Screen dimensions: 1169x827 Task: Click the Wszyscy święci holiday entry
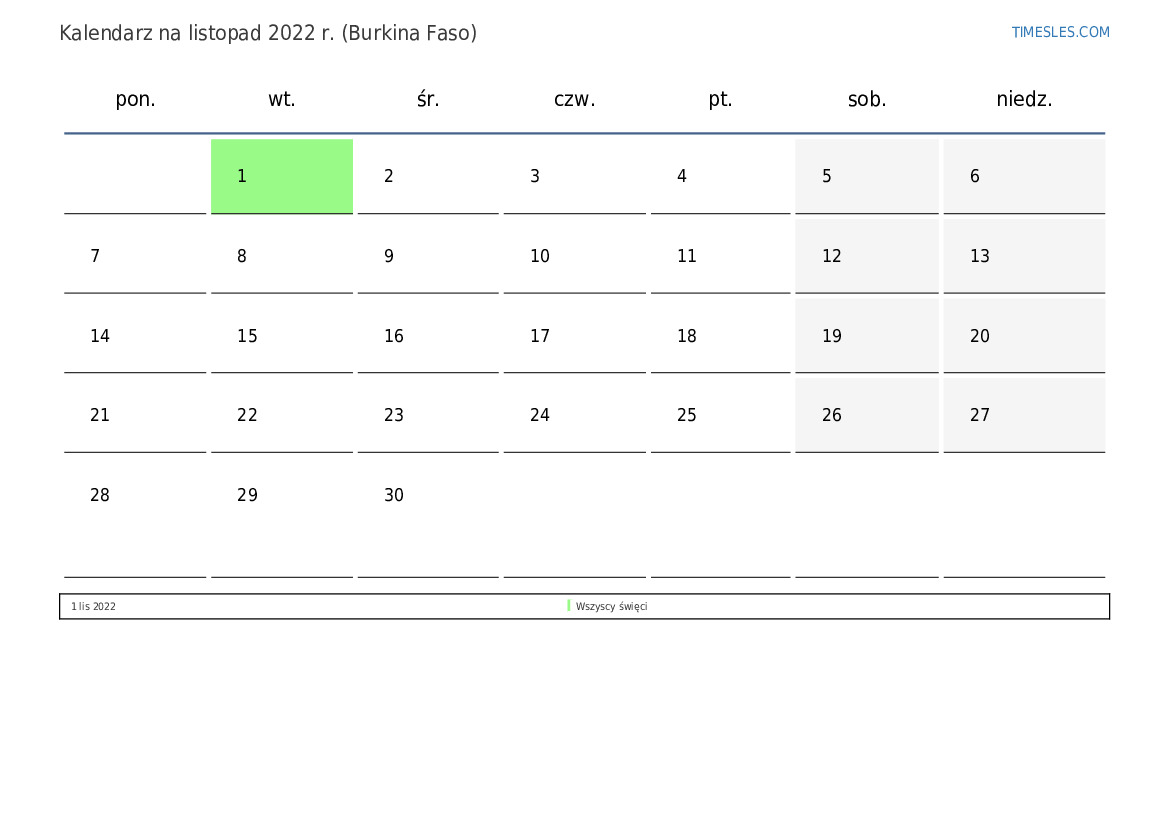tap(611, 606)
